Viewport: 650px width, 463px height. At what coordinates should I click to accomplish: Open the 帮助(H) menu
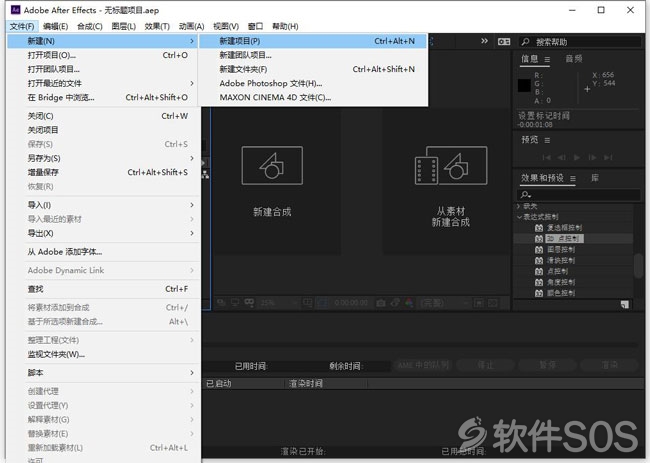(285, 27)
